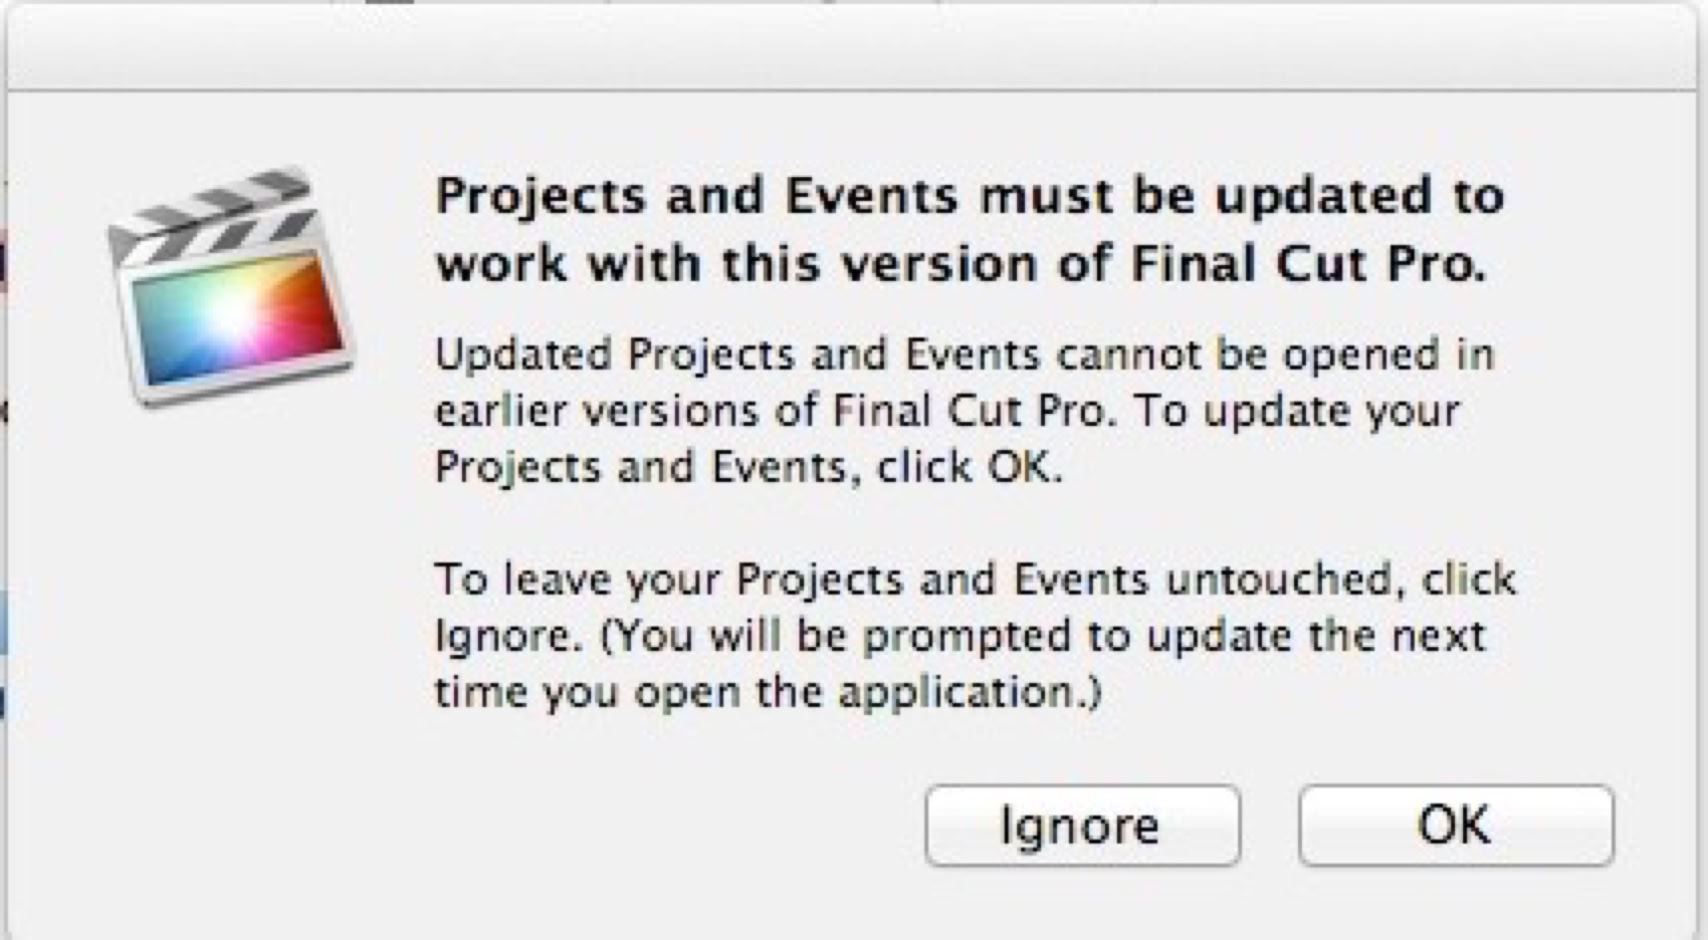The height and width of the screenshot is (940, 1708).
Task: Click the Final Cut Pro app icon
Action: click(232, 290)
